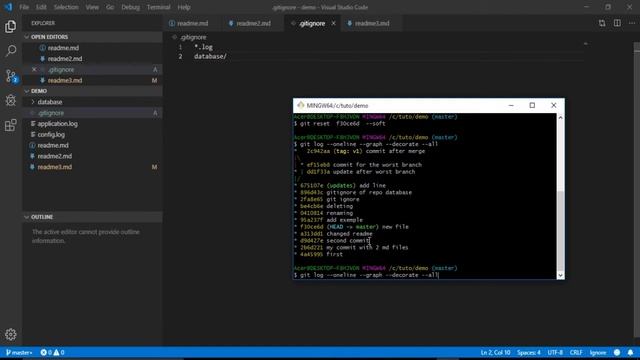Screen dimensions: 640x360
Task: Switch to readme3.md editor tab
Action: pos(372,23)
